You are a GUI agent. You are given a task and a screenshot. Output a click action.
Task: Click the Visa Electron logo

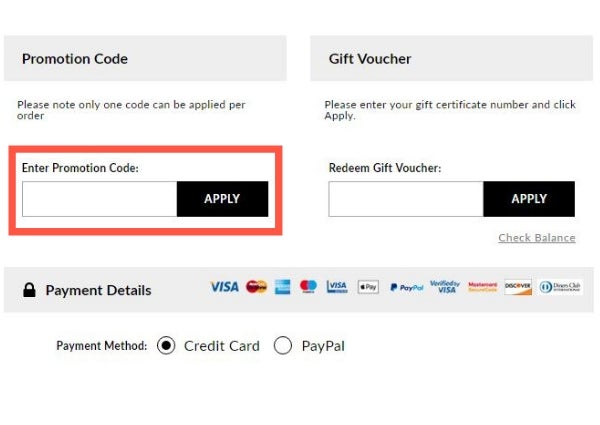click(337, 287)
